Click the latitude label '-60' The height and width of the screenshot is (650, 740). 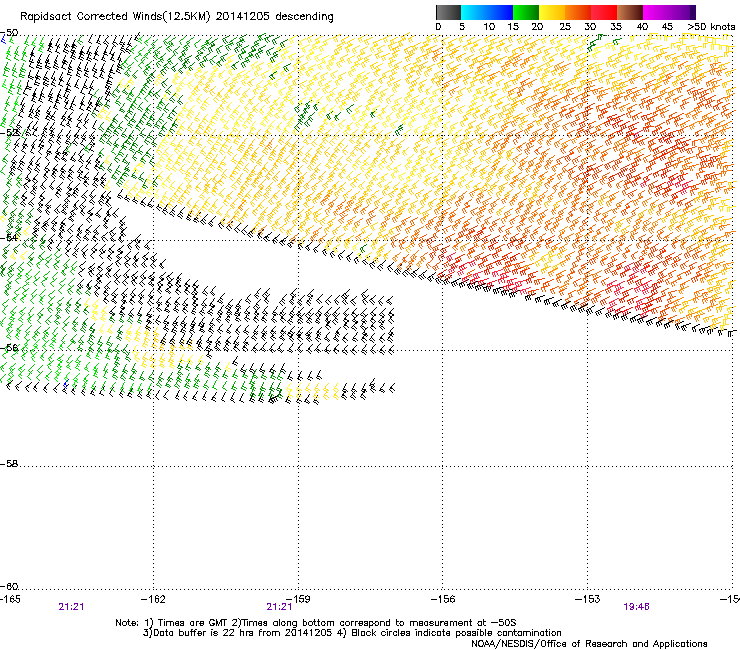[x=9, y=587]
